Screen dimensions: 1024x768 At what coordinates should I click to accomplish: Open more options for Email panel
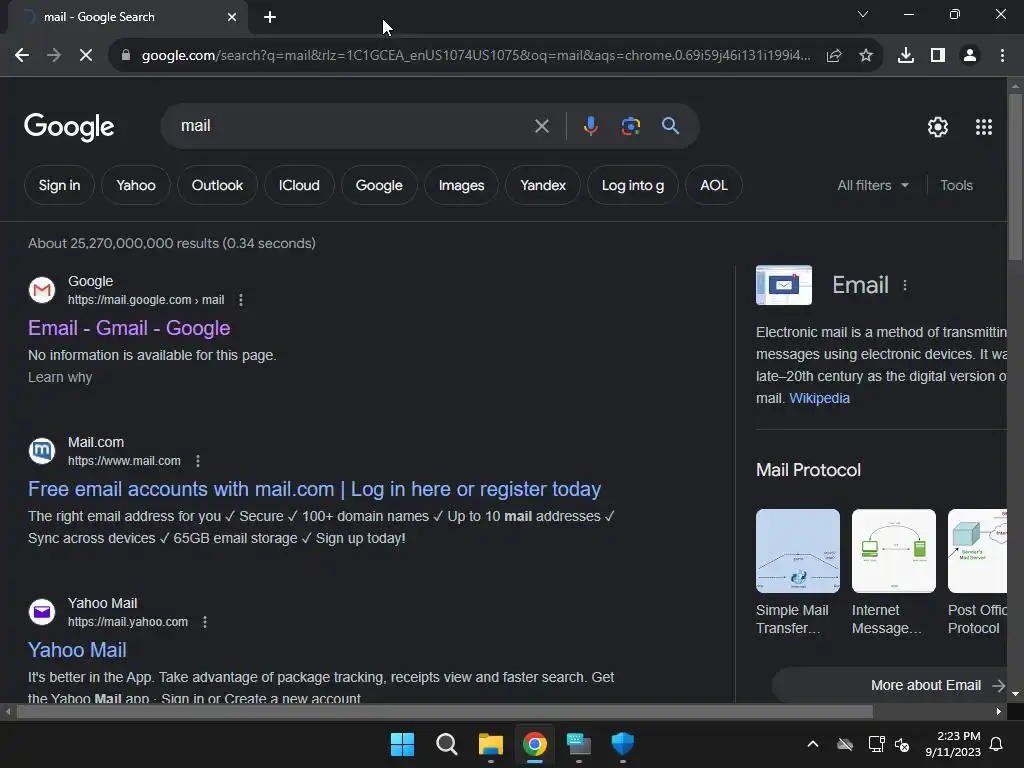click(x=905, y=285)
